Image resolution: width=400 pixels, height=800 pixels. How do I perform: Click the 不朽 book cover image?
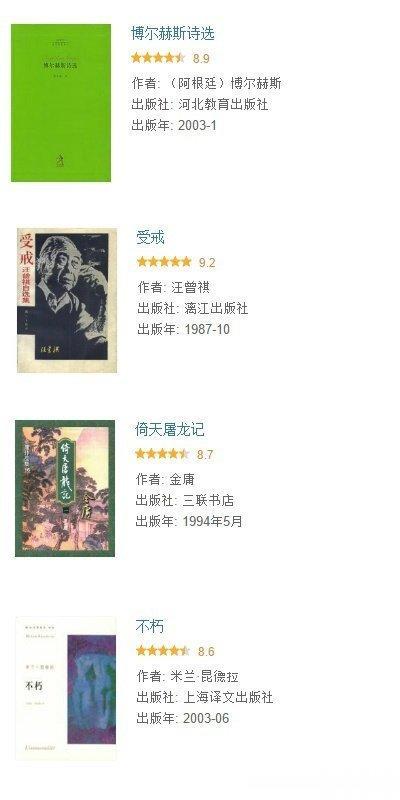(x=66, y=688)
